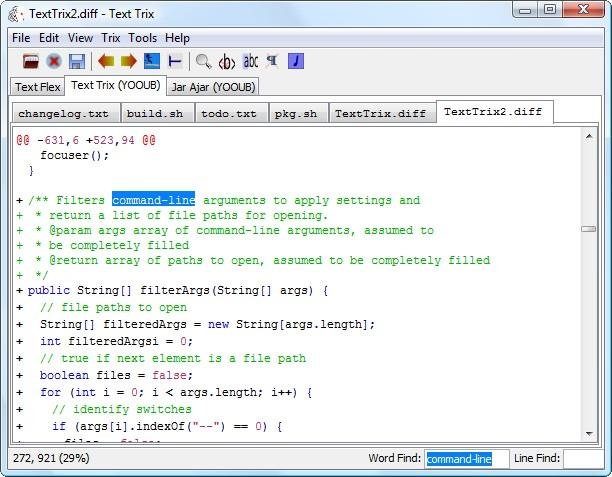This screenshot has width=612, height=477.
Task: Click the paragraph mark remover icon
Action: click(x=272, y=61)
